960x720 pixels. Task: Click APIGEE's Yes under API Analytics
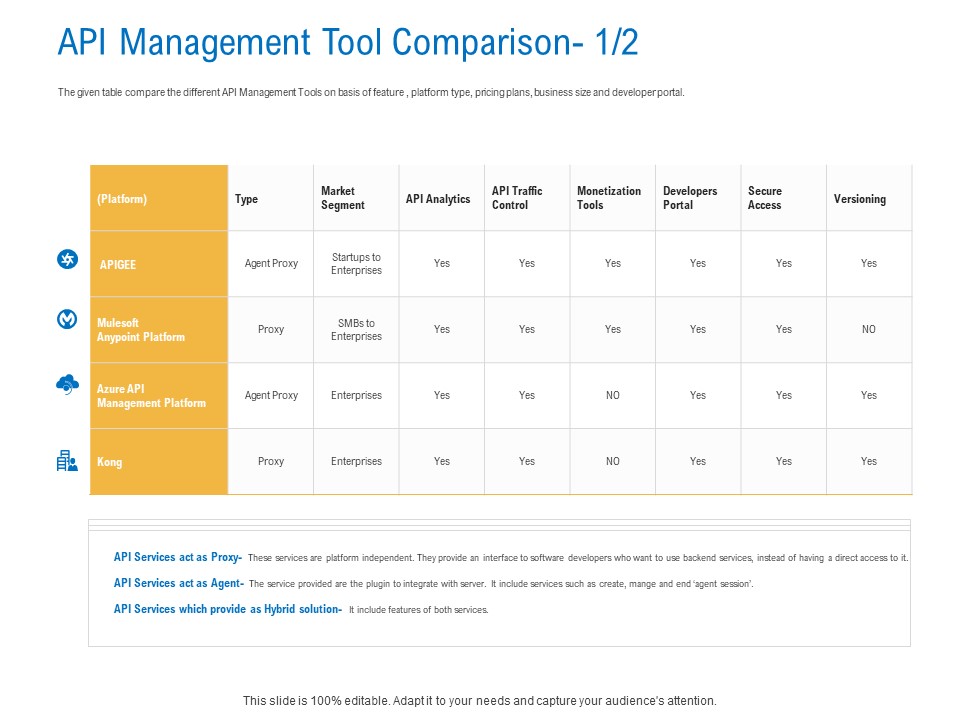click(x=441, y=263)
